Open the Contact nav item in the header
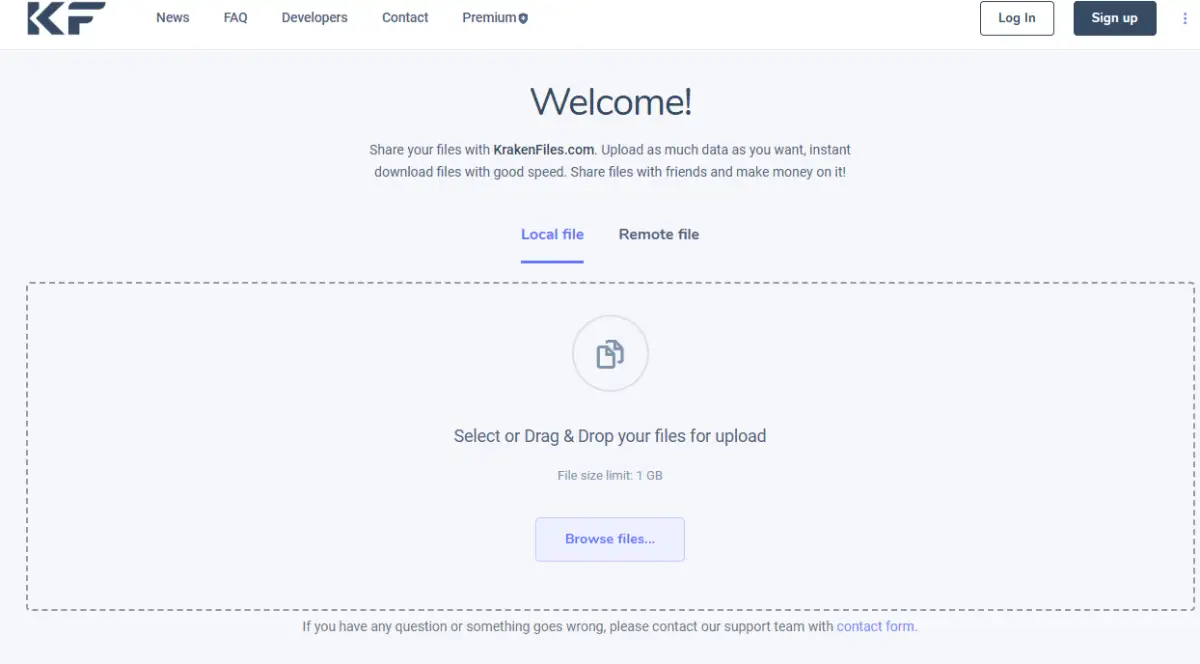This screenshot has height=664, width=1200. pos(405,18)
